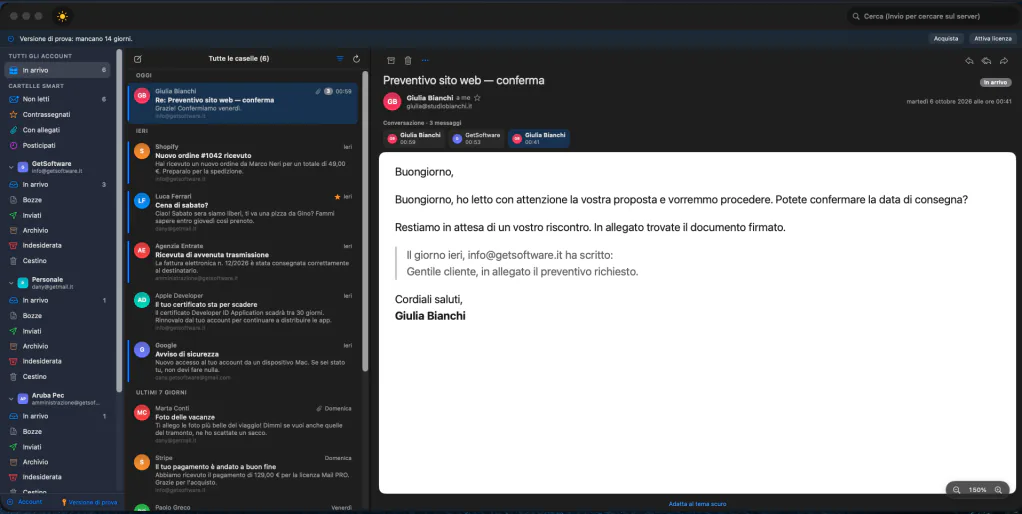Open Archivio folder under Aruba Pec
1022x514 pixels.
click(57, 462)
